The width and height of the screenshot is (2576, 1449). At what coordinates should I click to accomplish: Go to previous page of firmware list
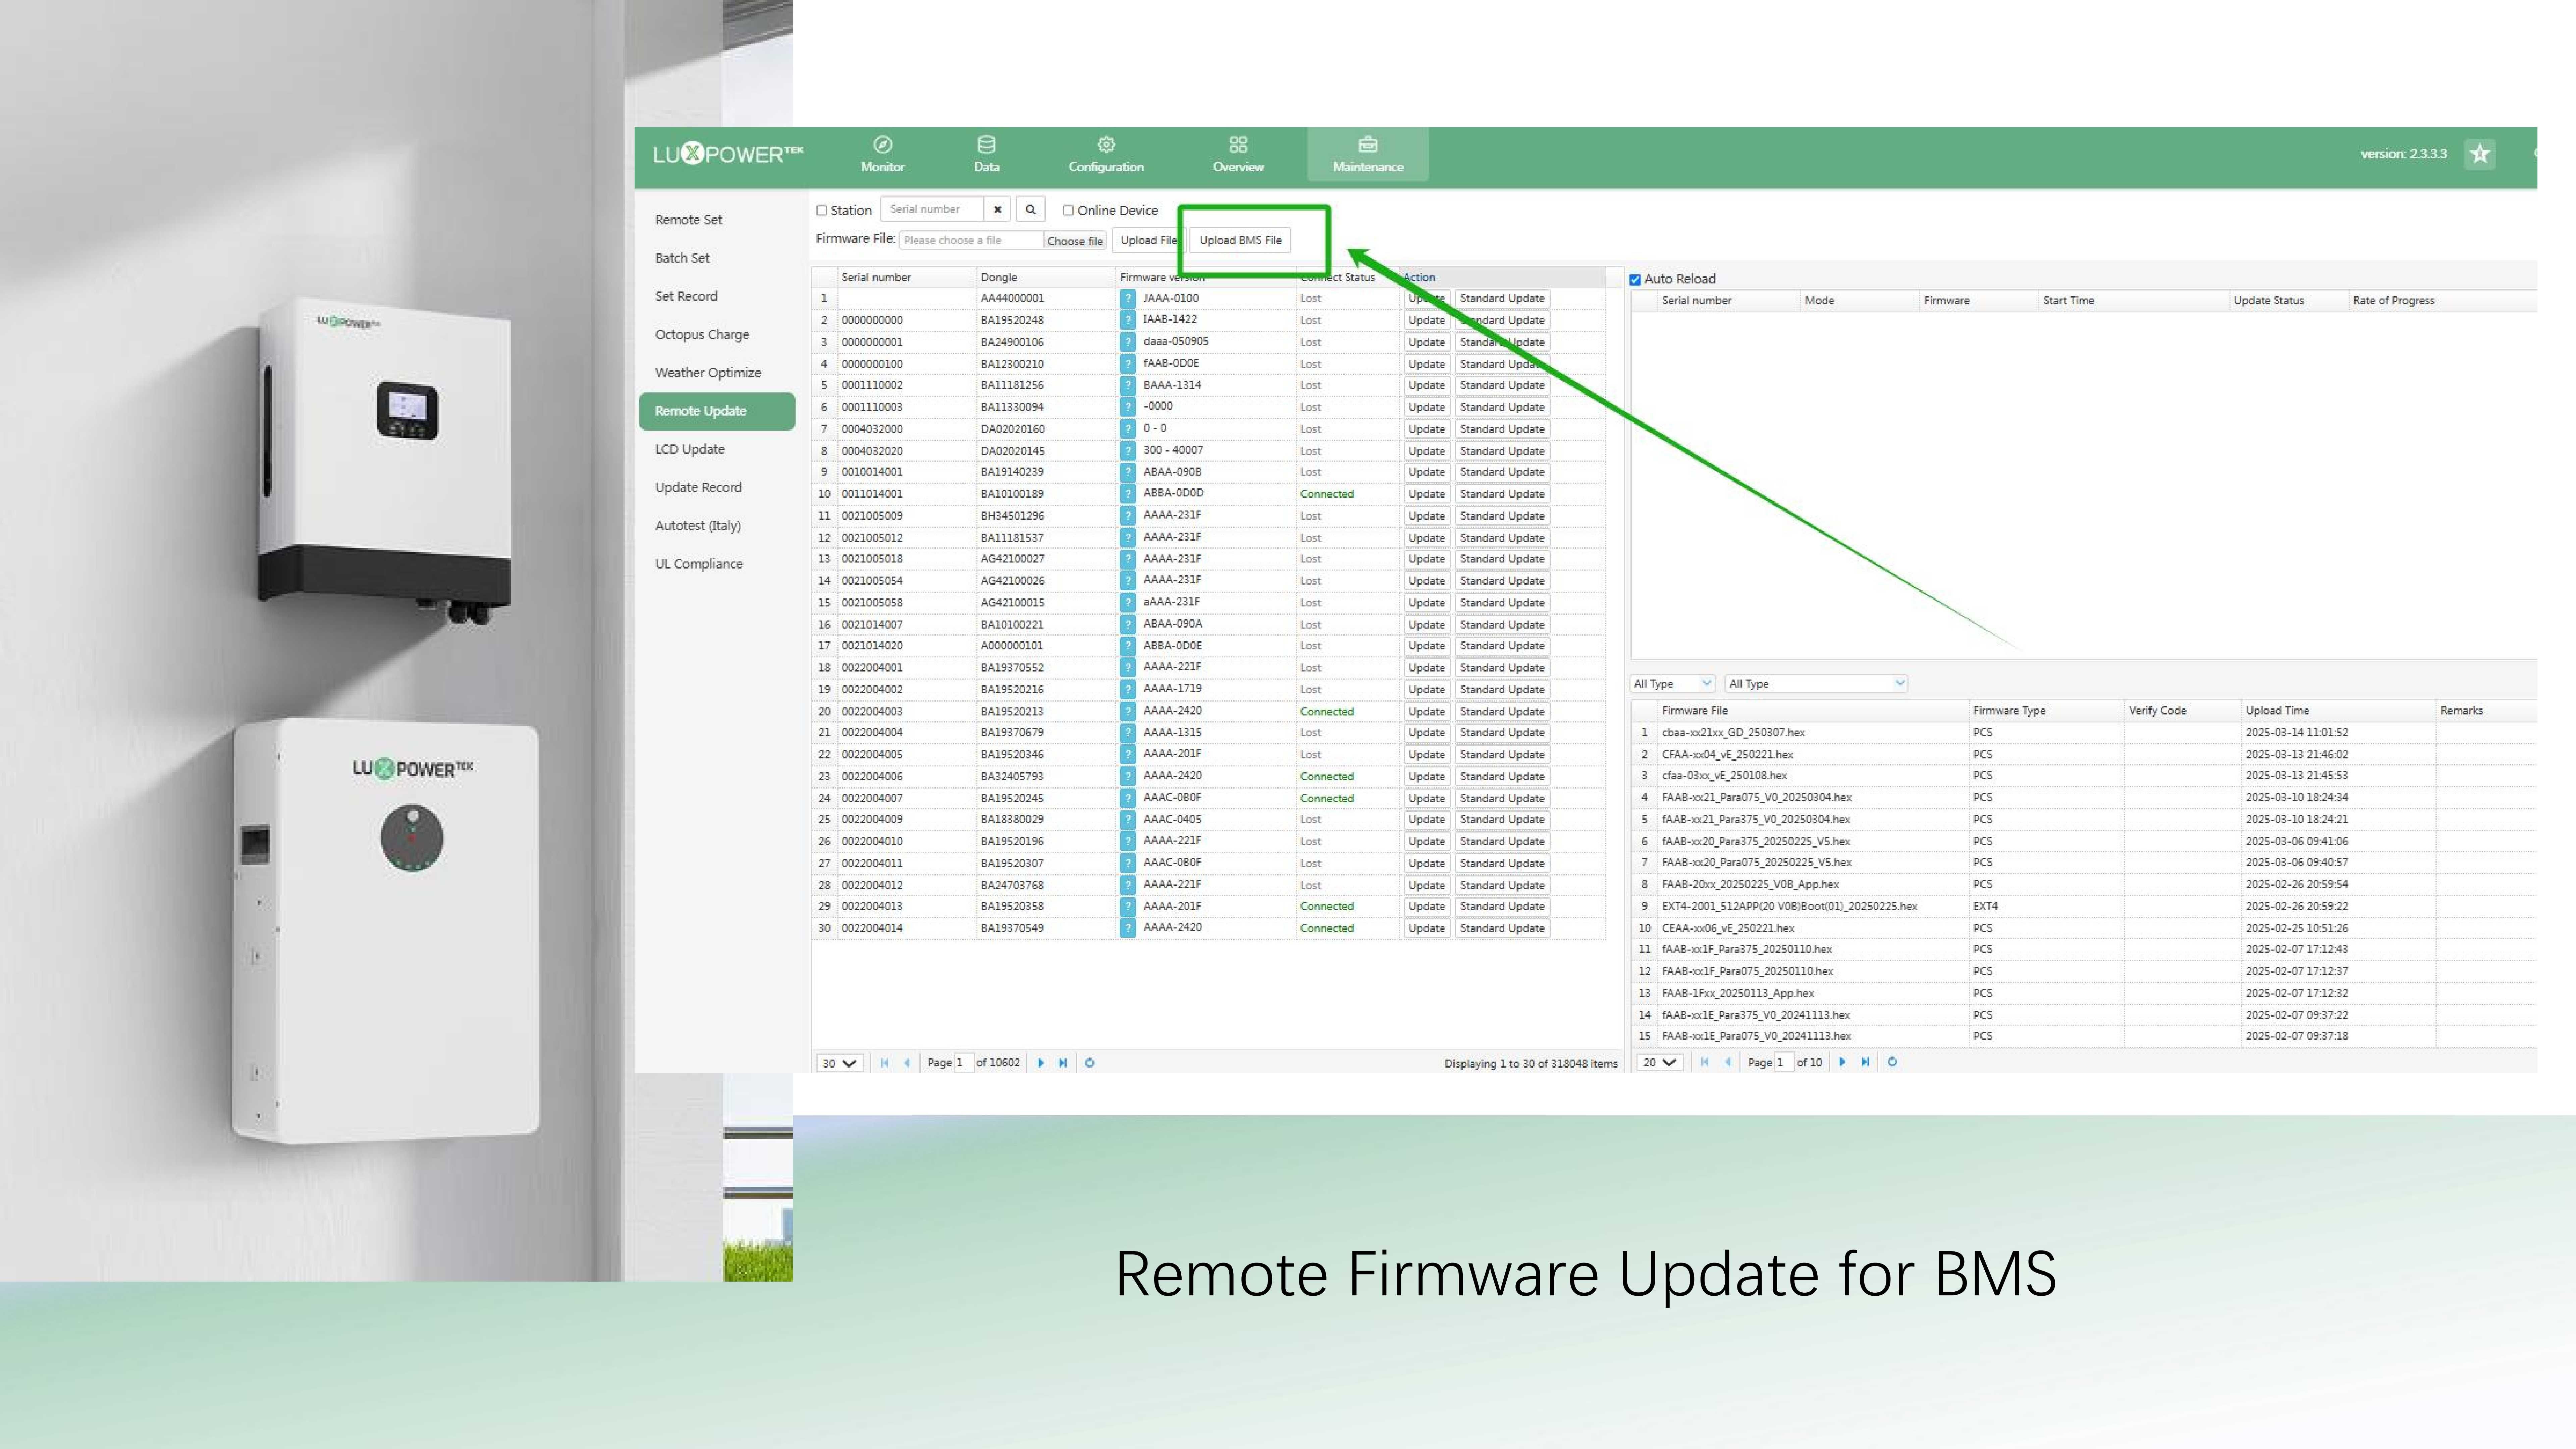pos(1728,1062)
